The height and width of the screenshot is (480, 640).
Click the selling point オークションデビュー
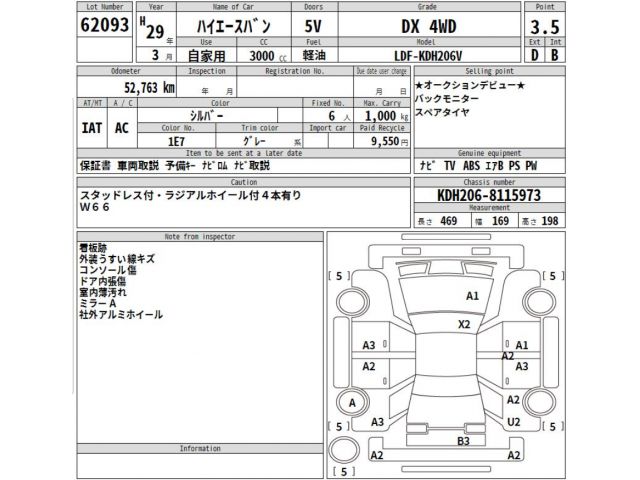click(x=470, y=85)
